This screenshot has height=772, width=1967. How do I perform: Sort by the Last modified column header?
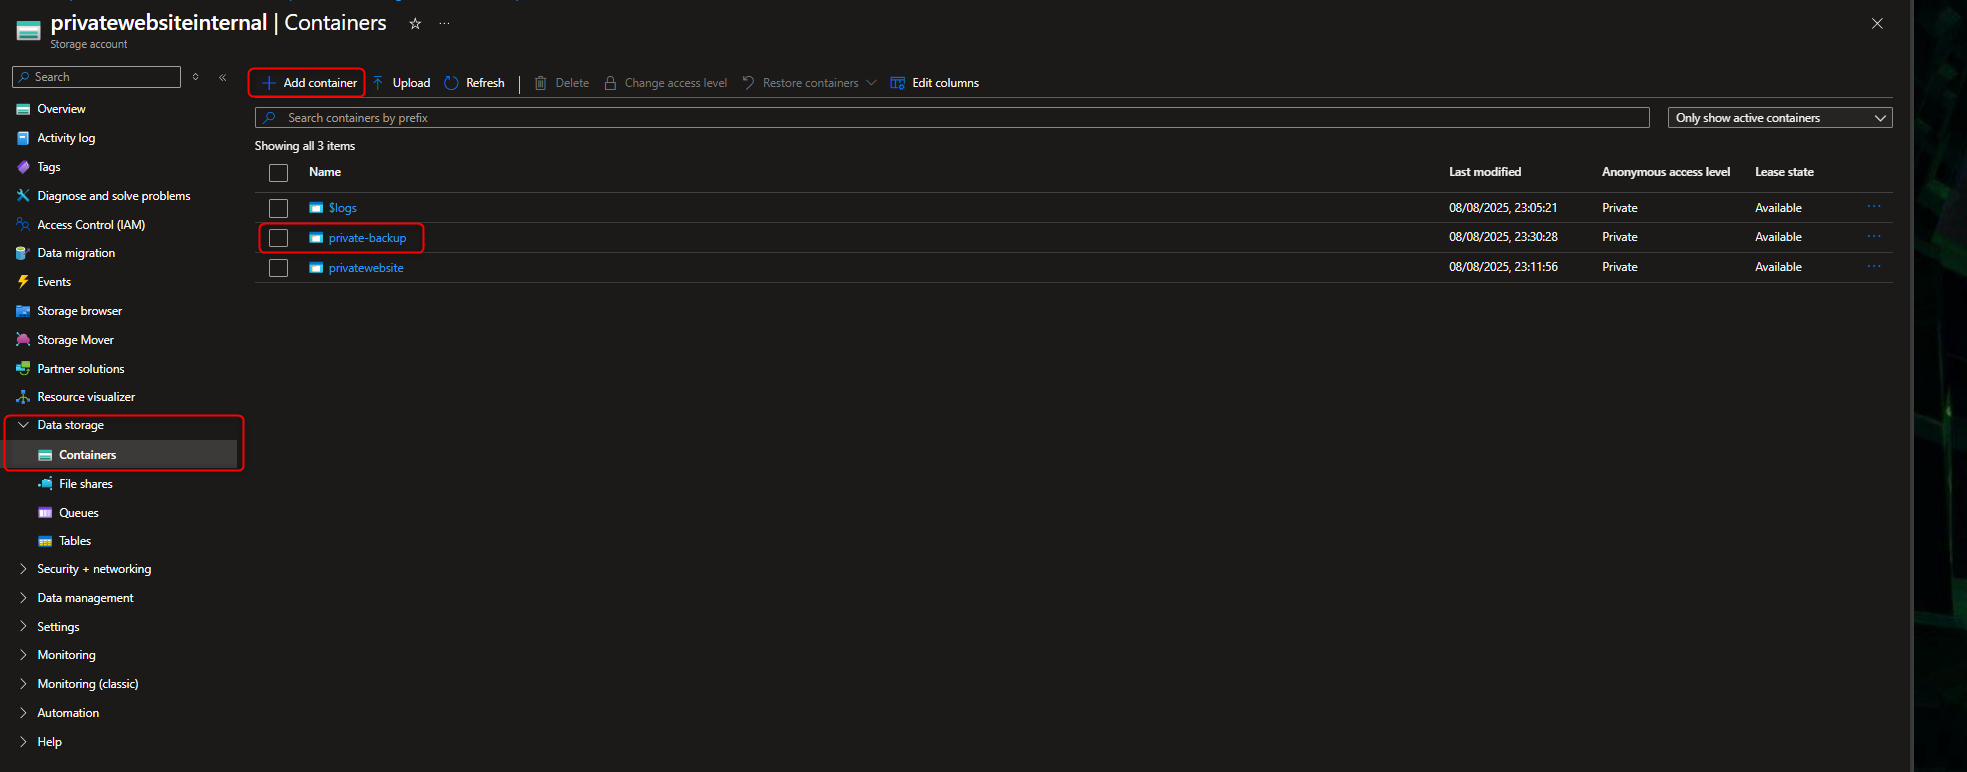[1485, 172]
